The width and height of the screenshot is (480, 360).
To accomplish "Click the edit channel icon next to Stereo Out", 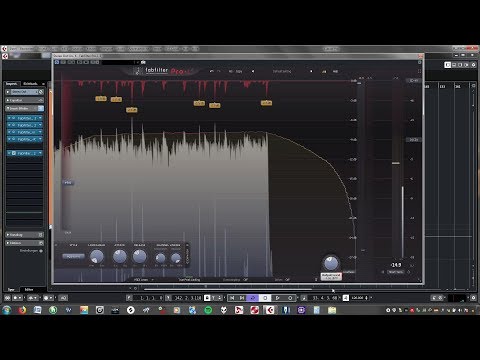I will click(41, 92).
